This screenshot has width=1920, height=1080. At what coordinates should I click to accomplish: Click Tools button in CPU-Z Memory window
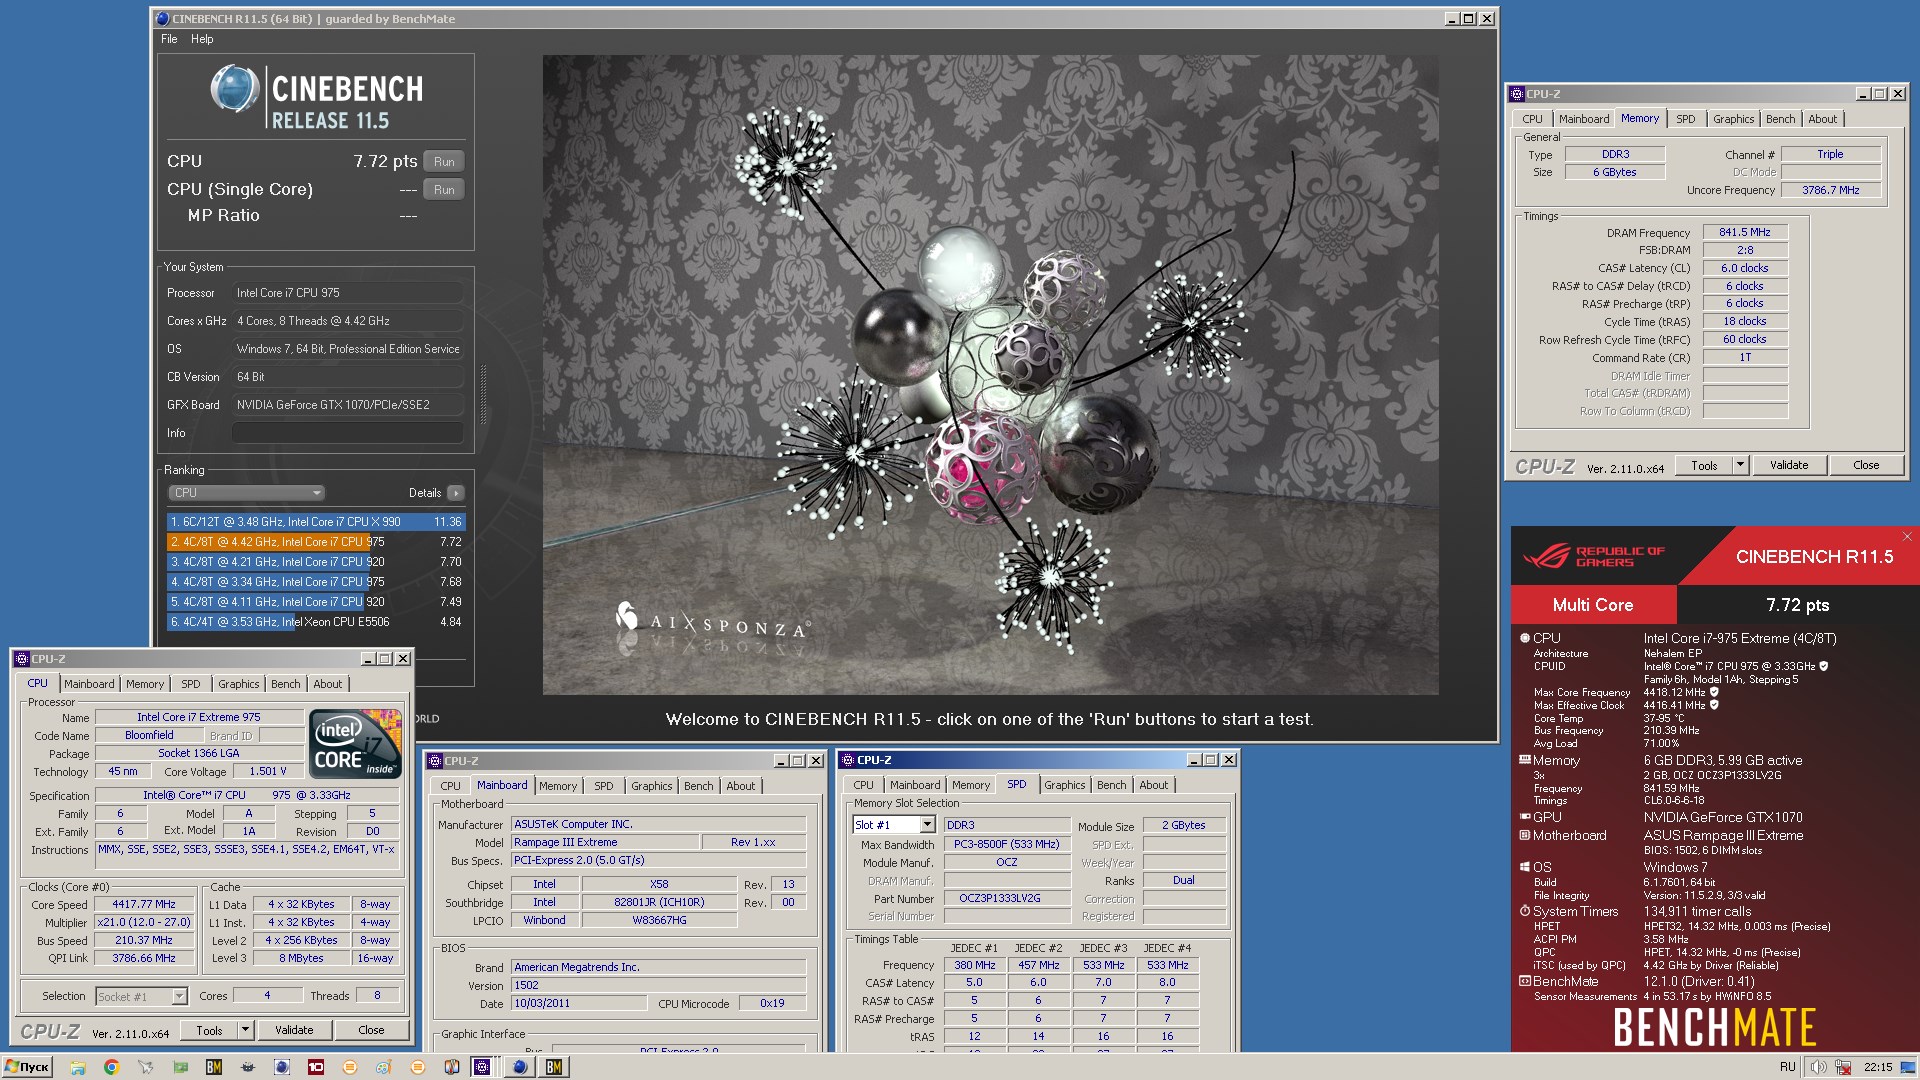point(1704,465)
